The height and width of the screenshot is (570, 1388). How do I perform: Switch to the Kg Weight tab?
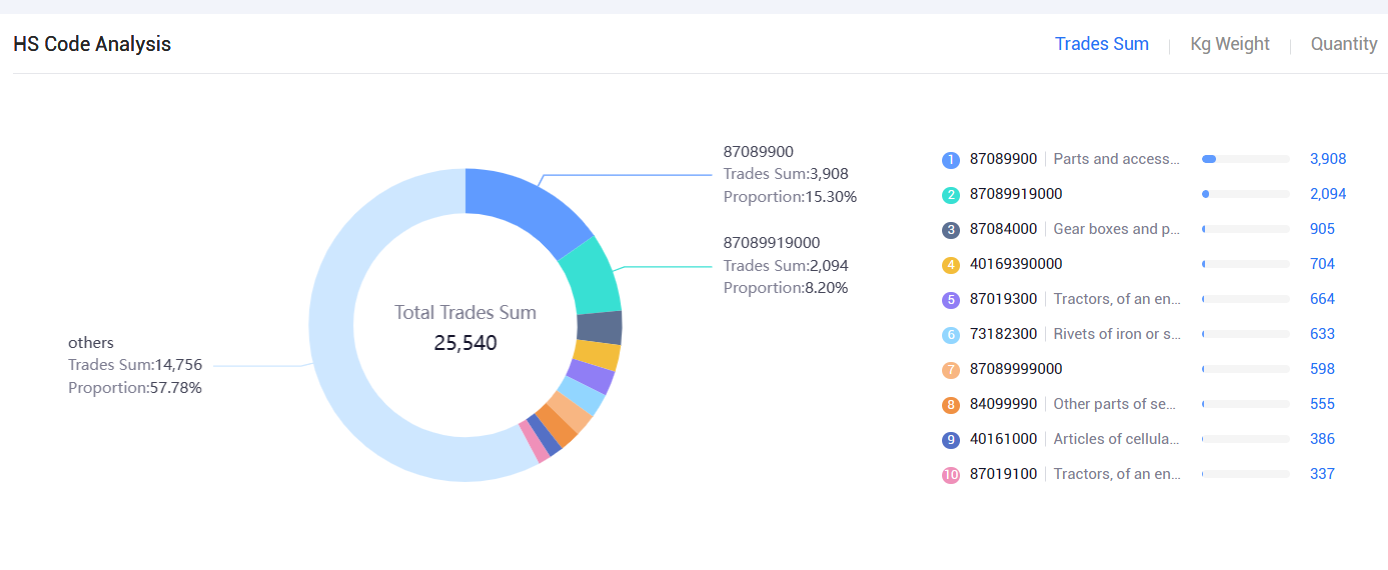pos(1230,44)
